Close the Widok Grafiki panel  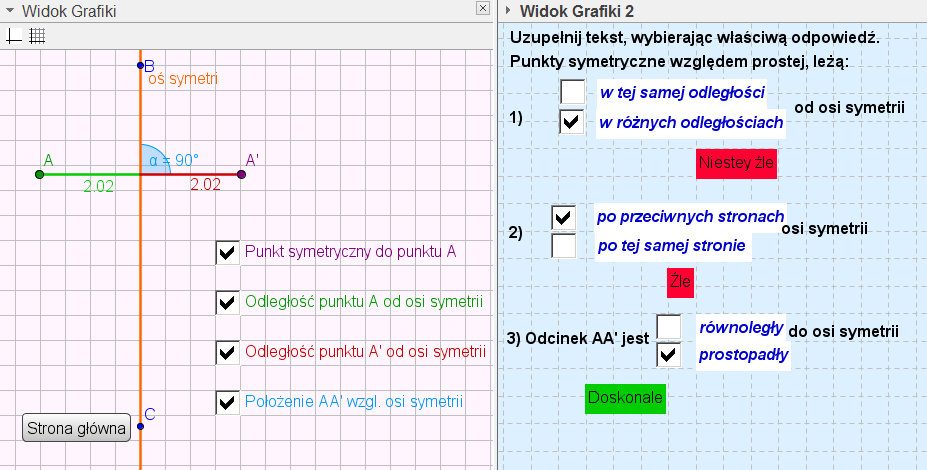pos(483,8)
